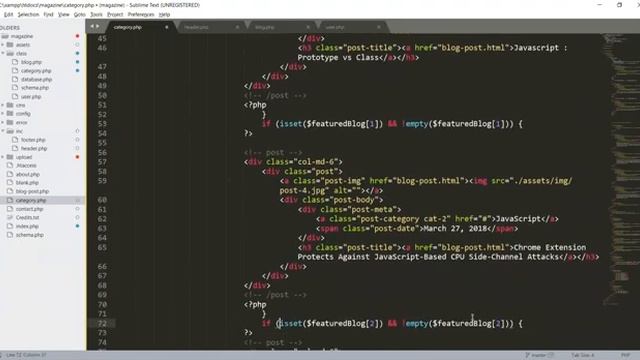Click the cms folder icon

(10, 105)
